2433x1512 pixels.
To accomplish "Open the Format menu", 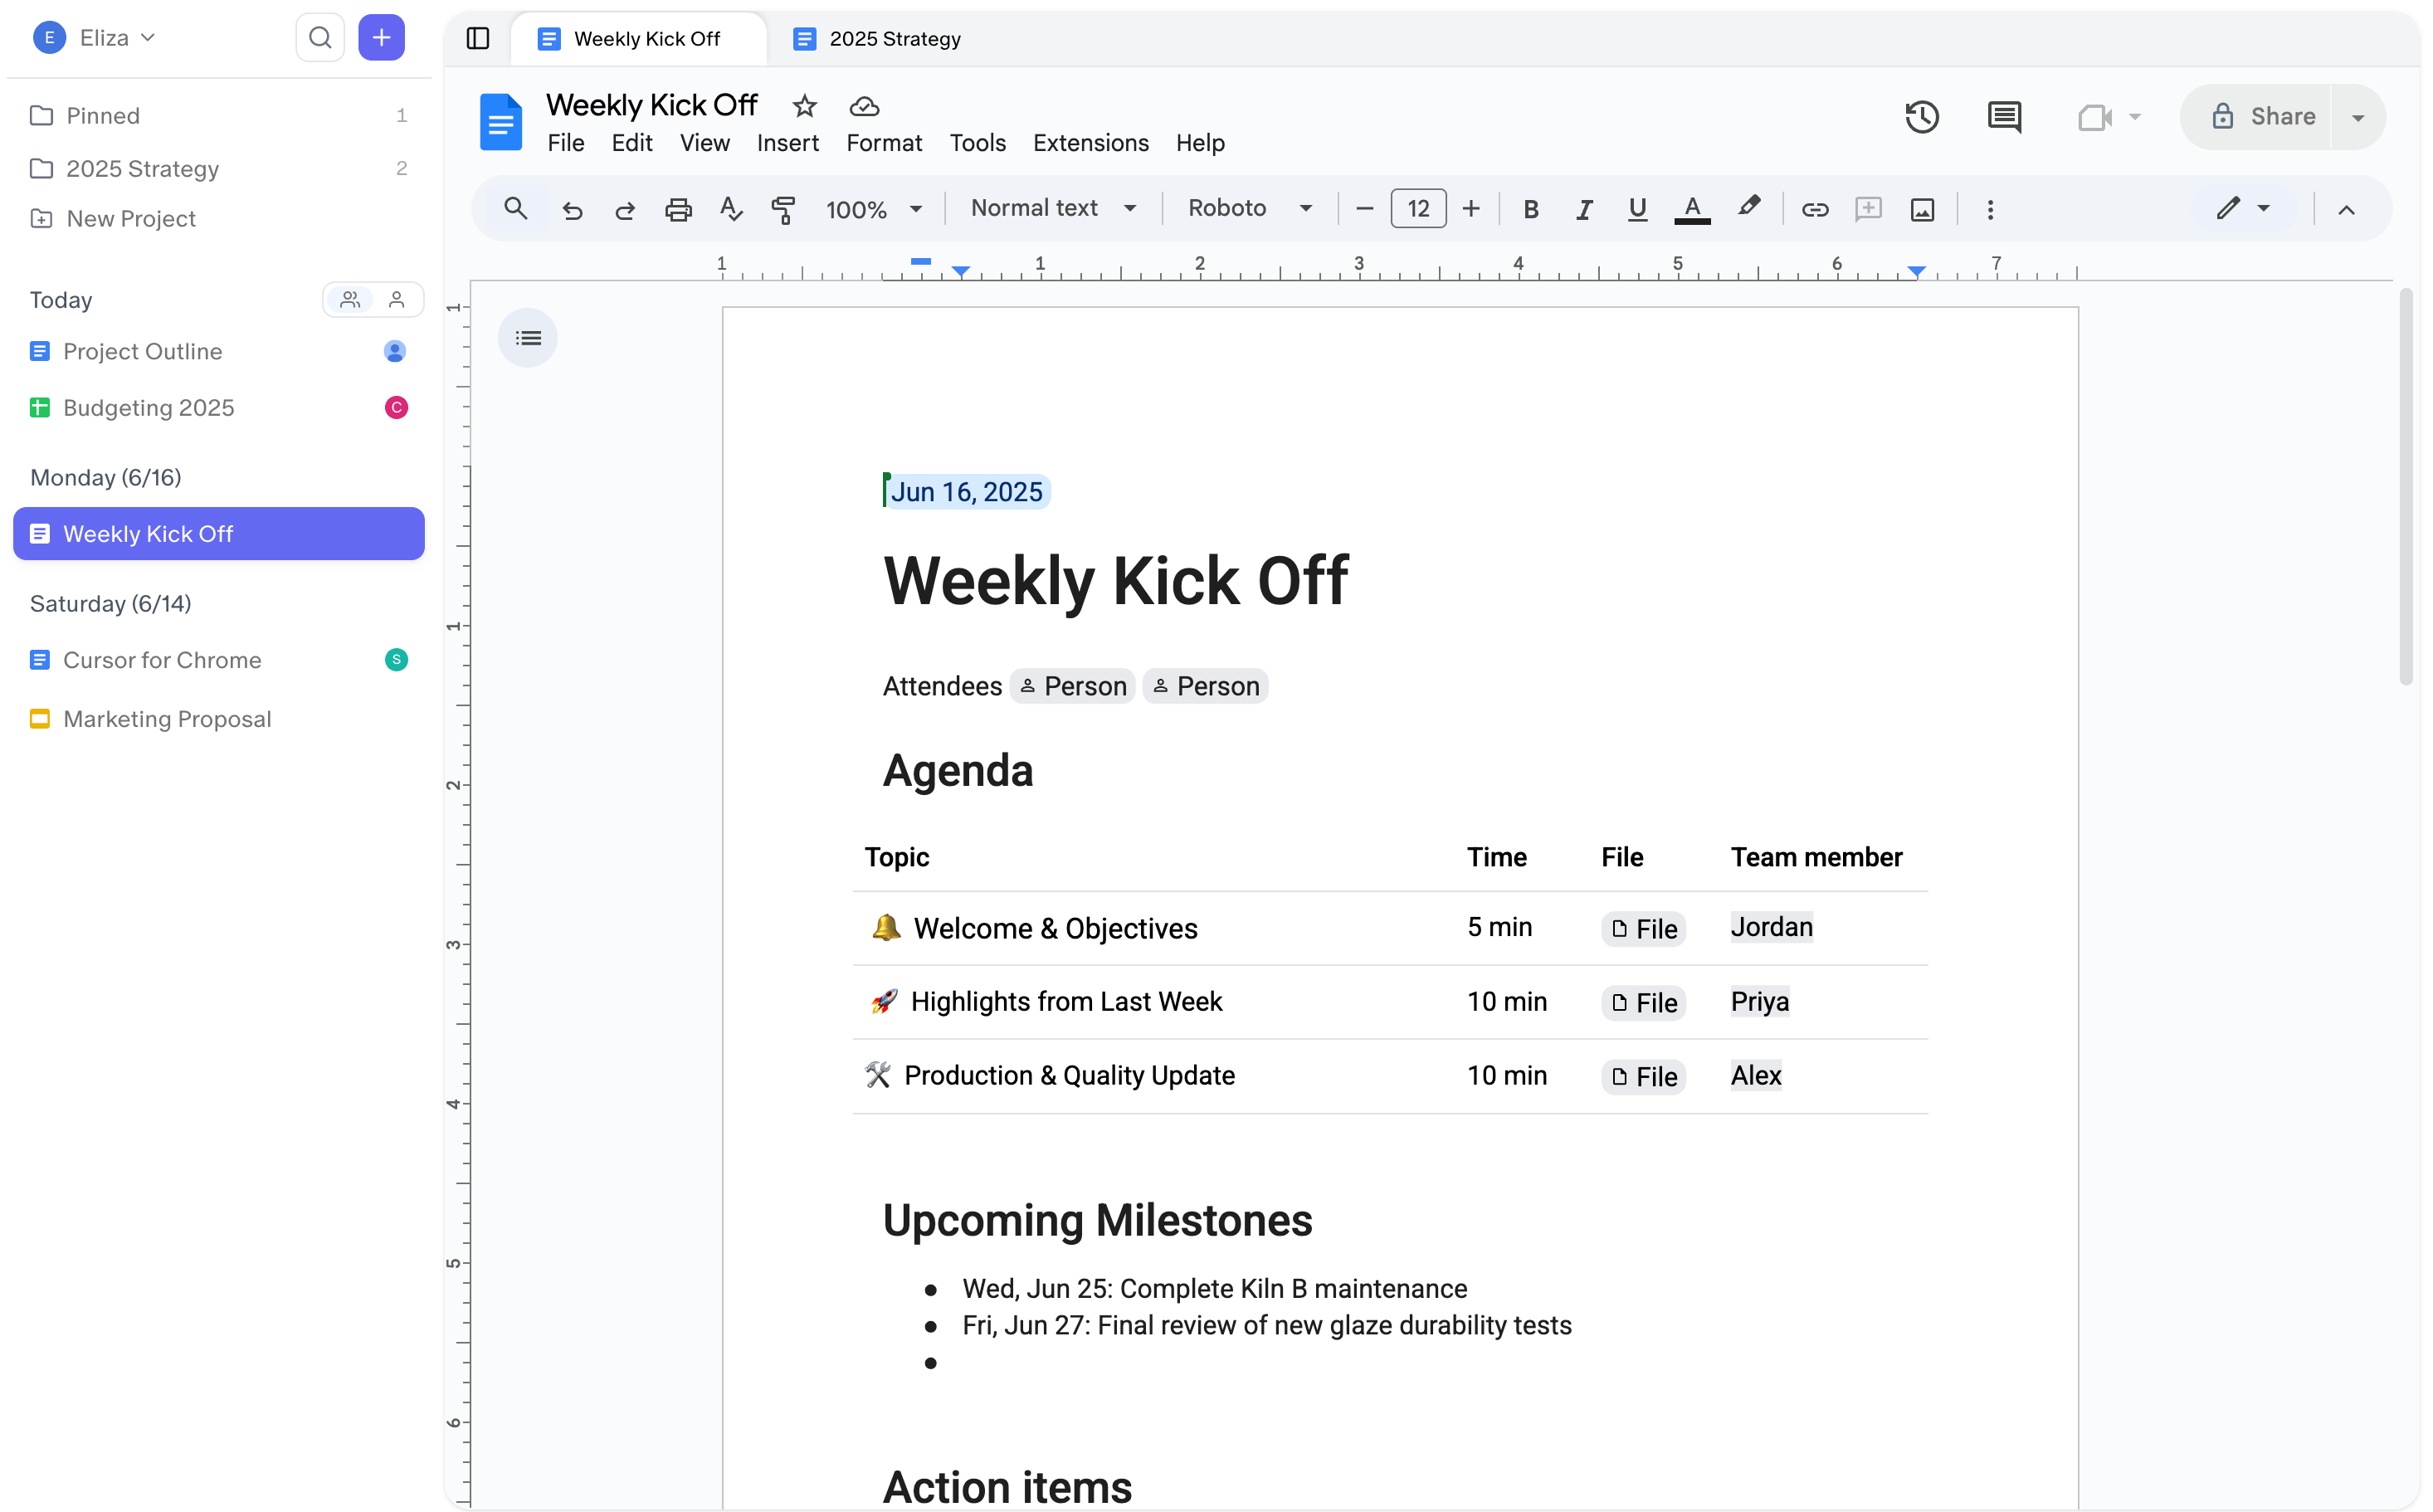I will tap(883, 143).
